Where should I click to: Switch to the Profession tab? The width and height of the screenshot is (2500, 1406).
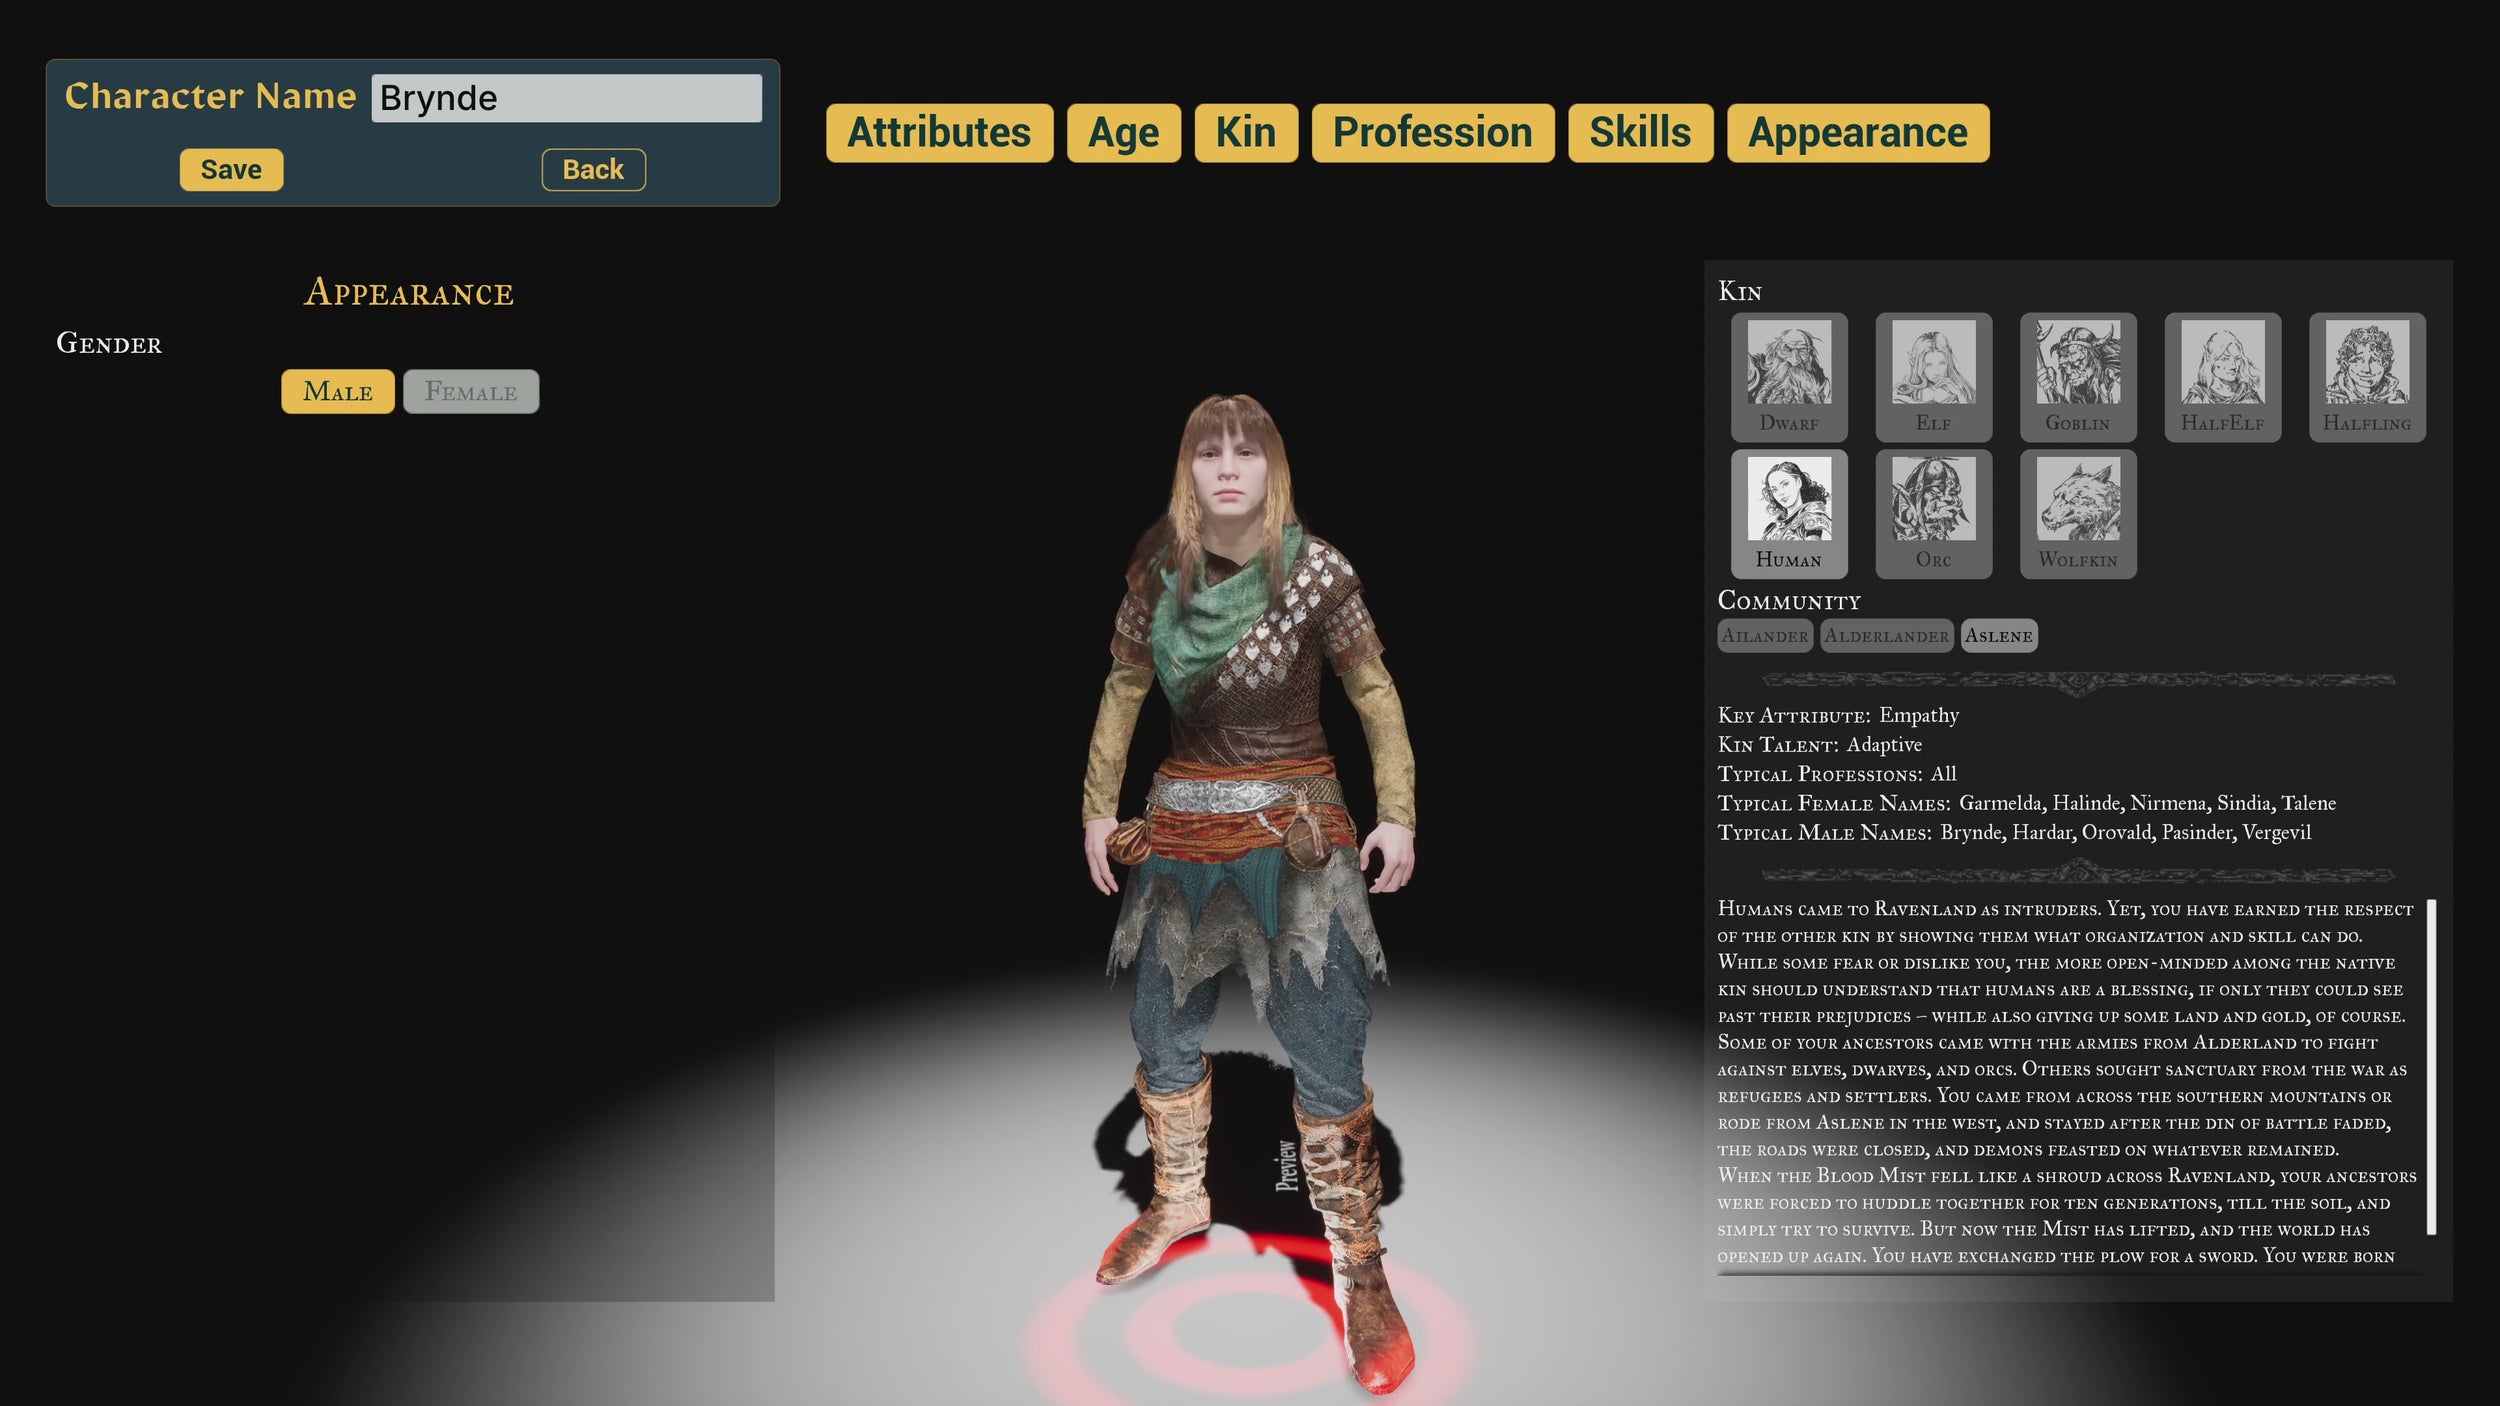point(1432,133)
